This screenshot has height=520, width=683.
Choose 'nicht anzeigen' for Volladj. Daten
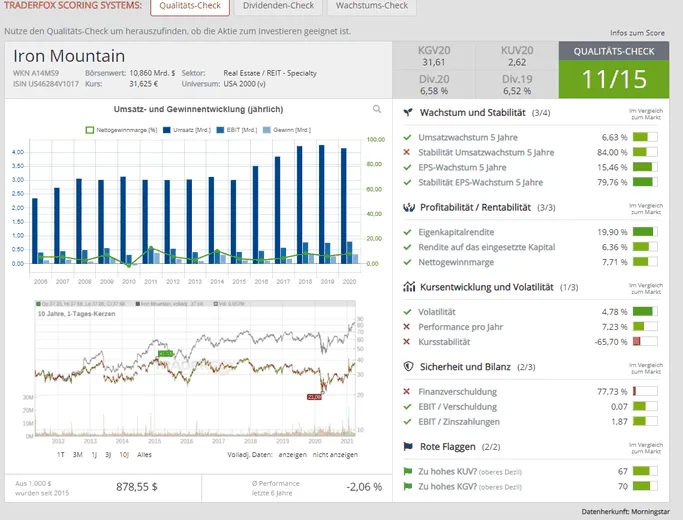(x=335, y=454)
